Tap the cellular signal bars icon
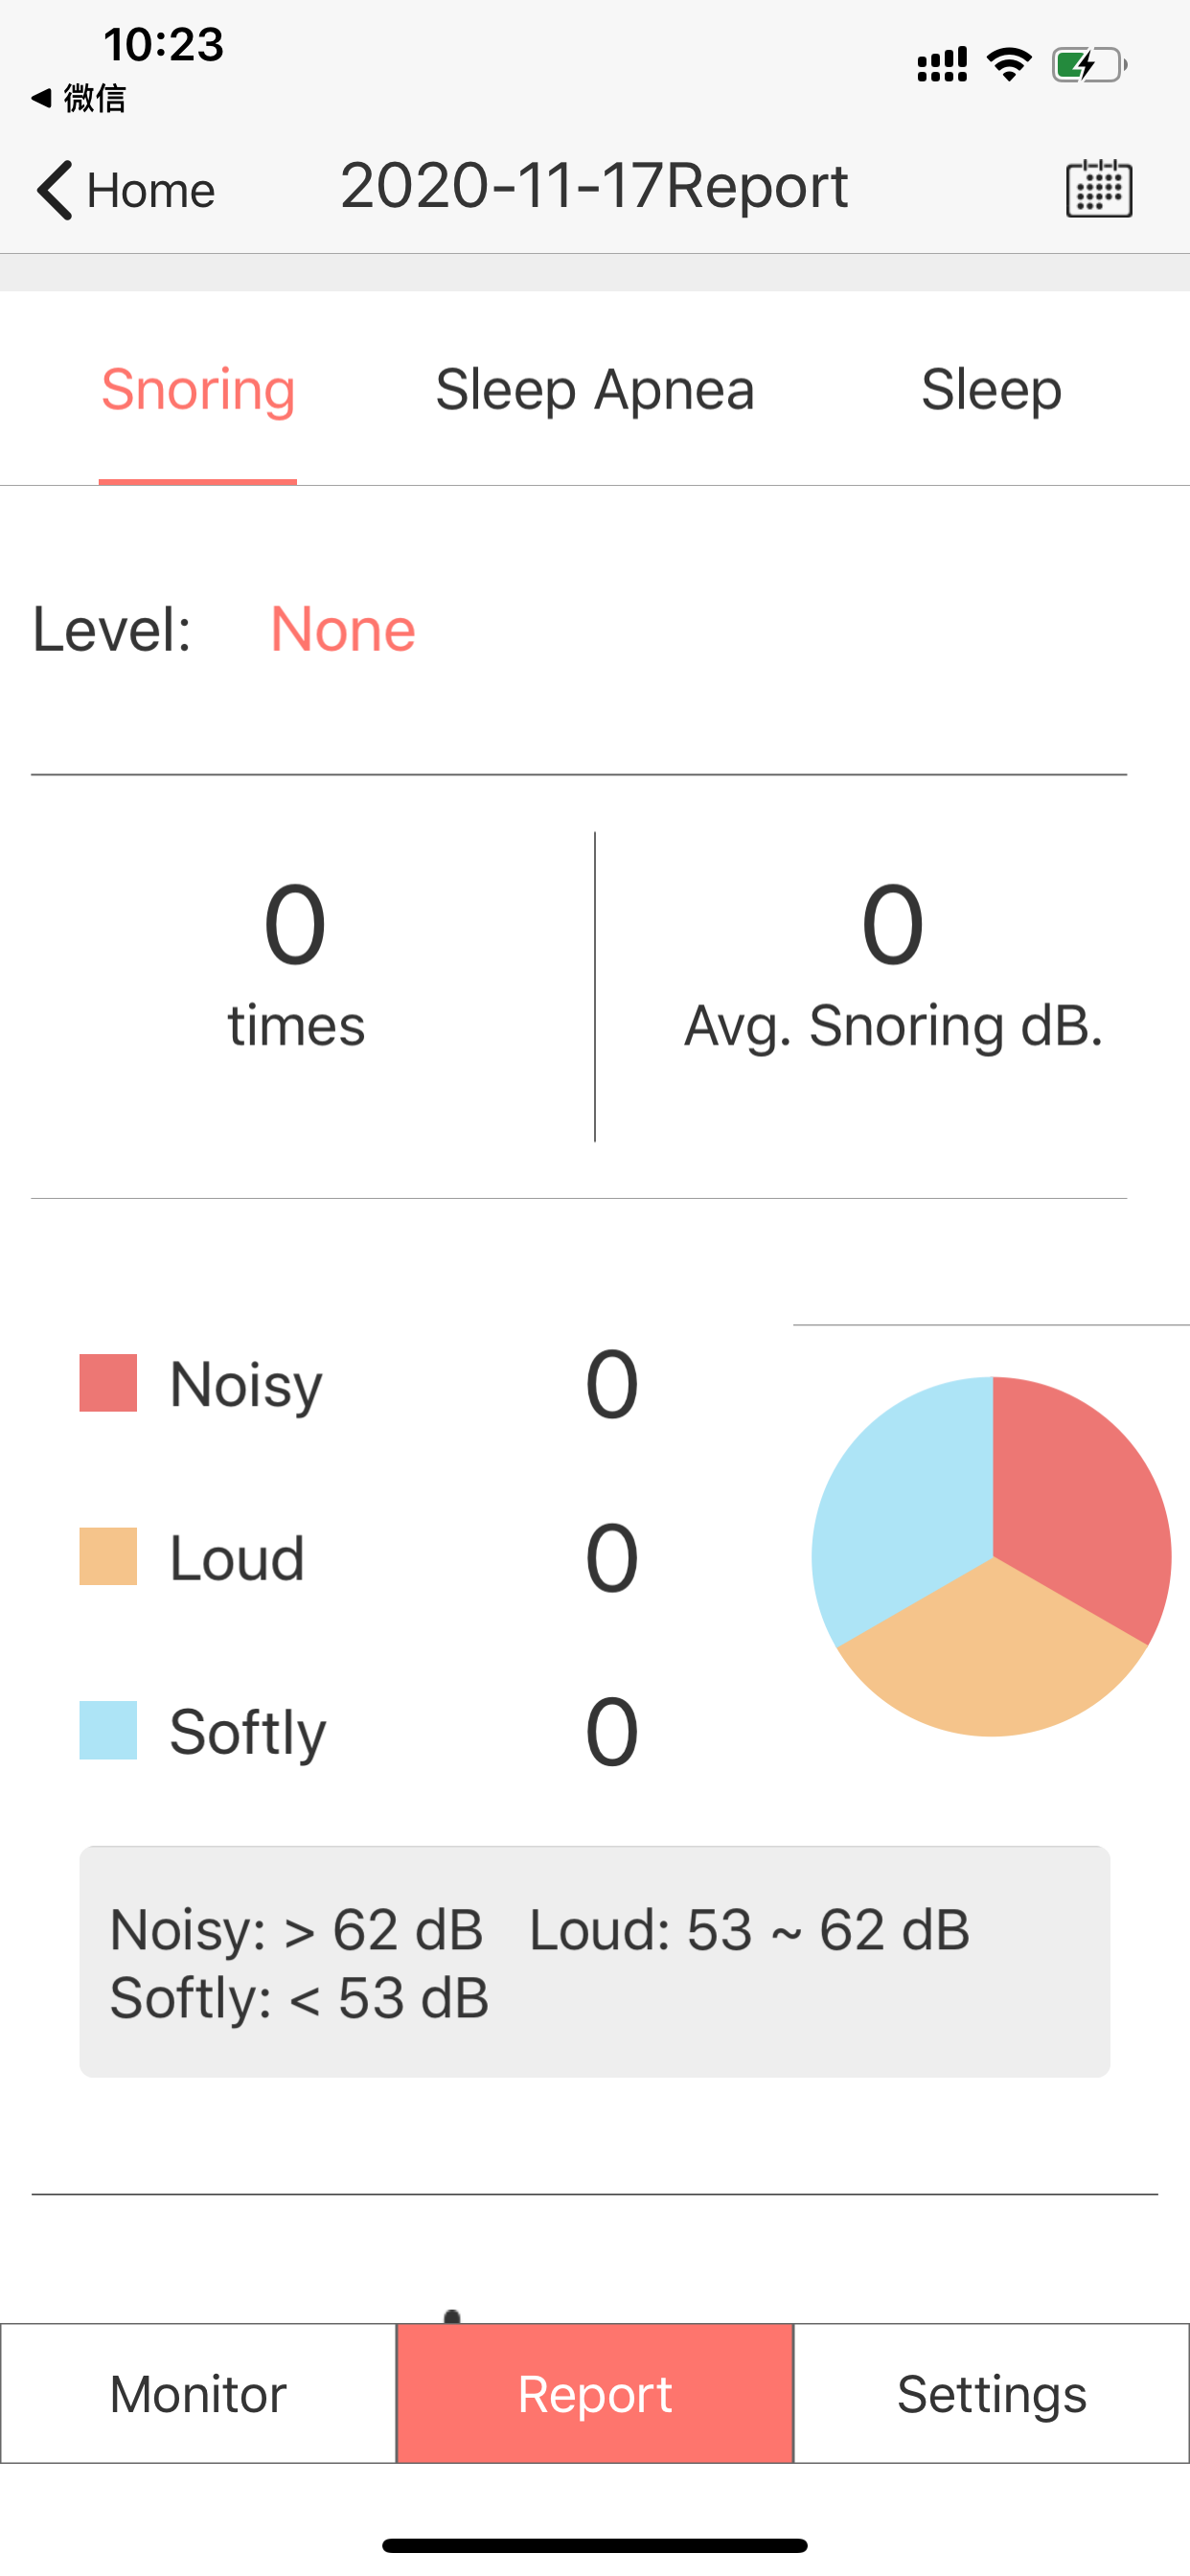1190x2576 pixels. [x=941, y=65]
